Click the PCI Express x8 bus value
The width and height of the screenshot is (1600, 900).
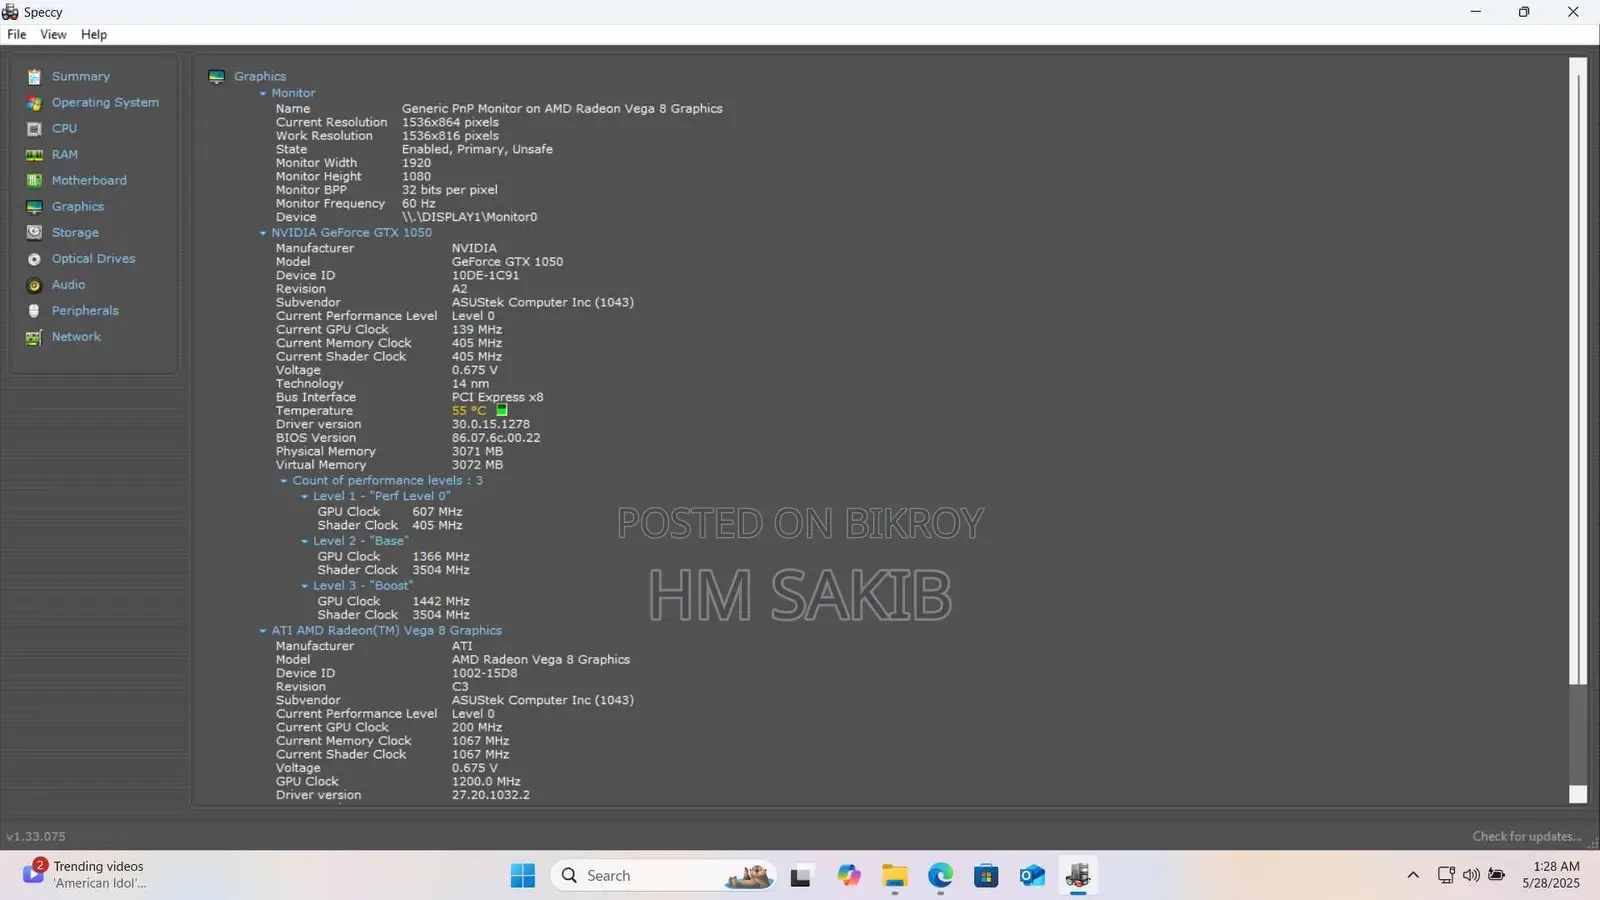tap(497, 398)
